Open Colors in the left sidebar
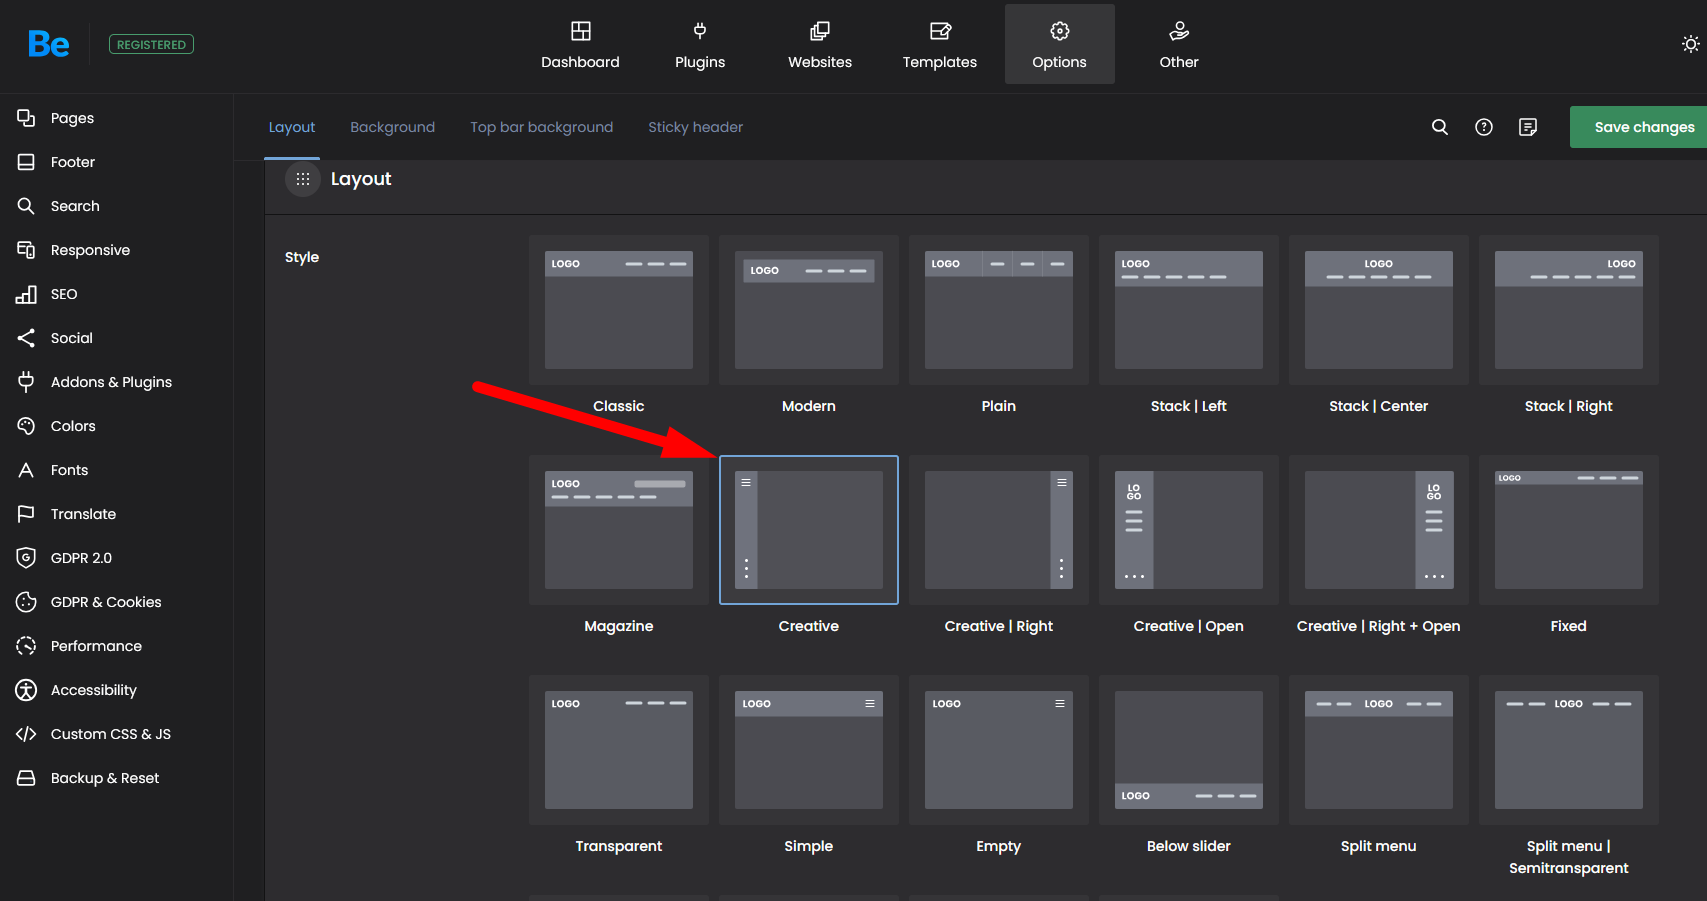1707x901 pixels. (73, 426)
